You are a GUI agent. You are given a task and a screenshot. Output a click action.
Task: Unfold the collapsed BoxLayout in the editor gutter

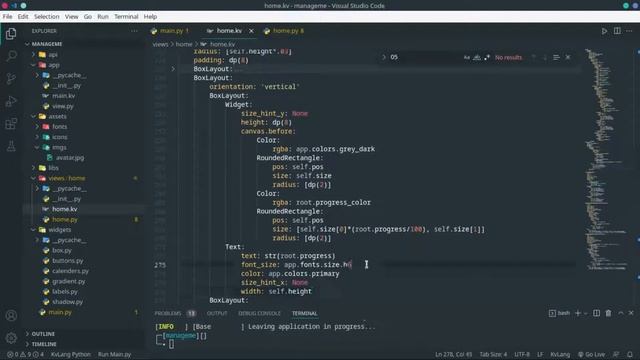tap(173, 69)
